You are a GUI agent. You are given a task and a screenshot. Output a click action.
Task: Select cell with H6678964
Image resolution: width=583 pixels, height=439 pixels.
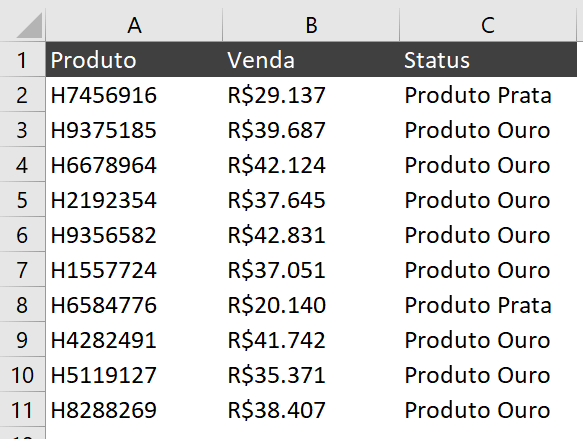(x=134, y=165)
